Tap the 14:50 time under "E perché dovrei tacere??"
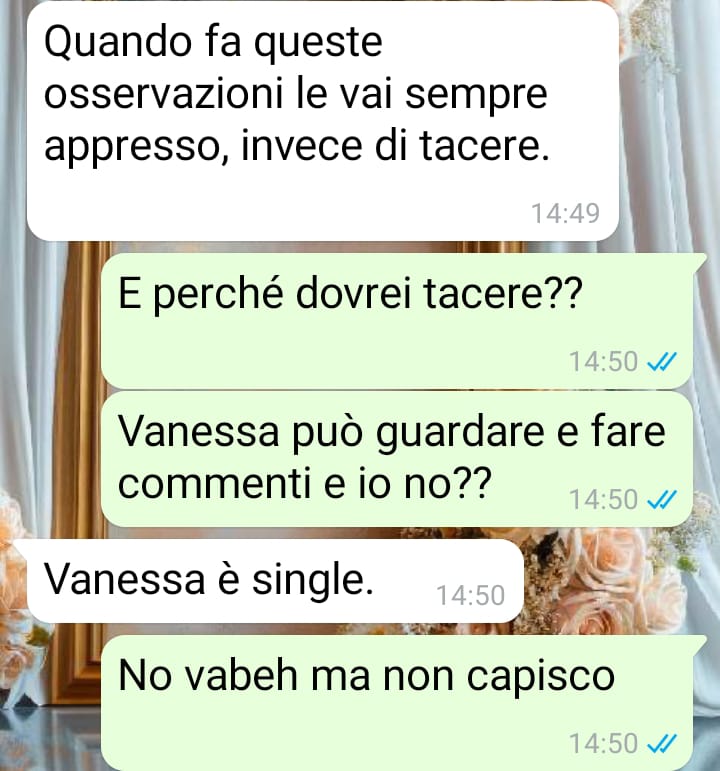The height and width of the screenshot is (771, 720). pyautogui.click(x=603, y=362)
